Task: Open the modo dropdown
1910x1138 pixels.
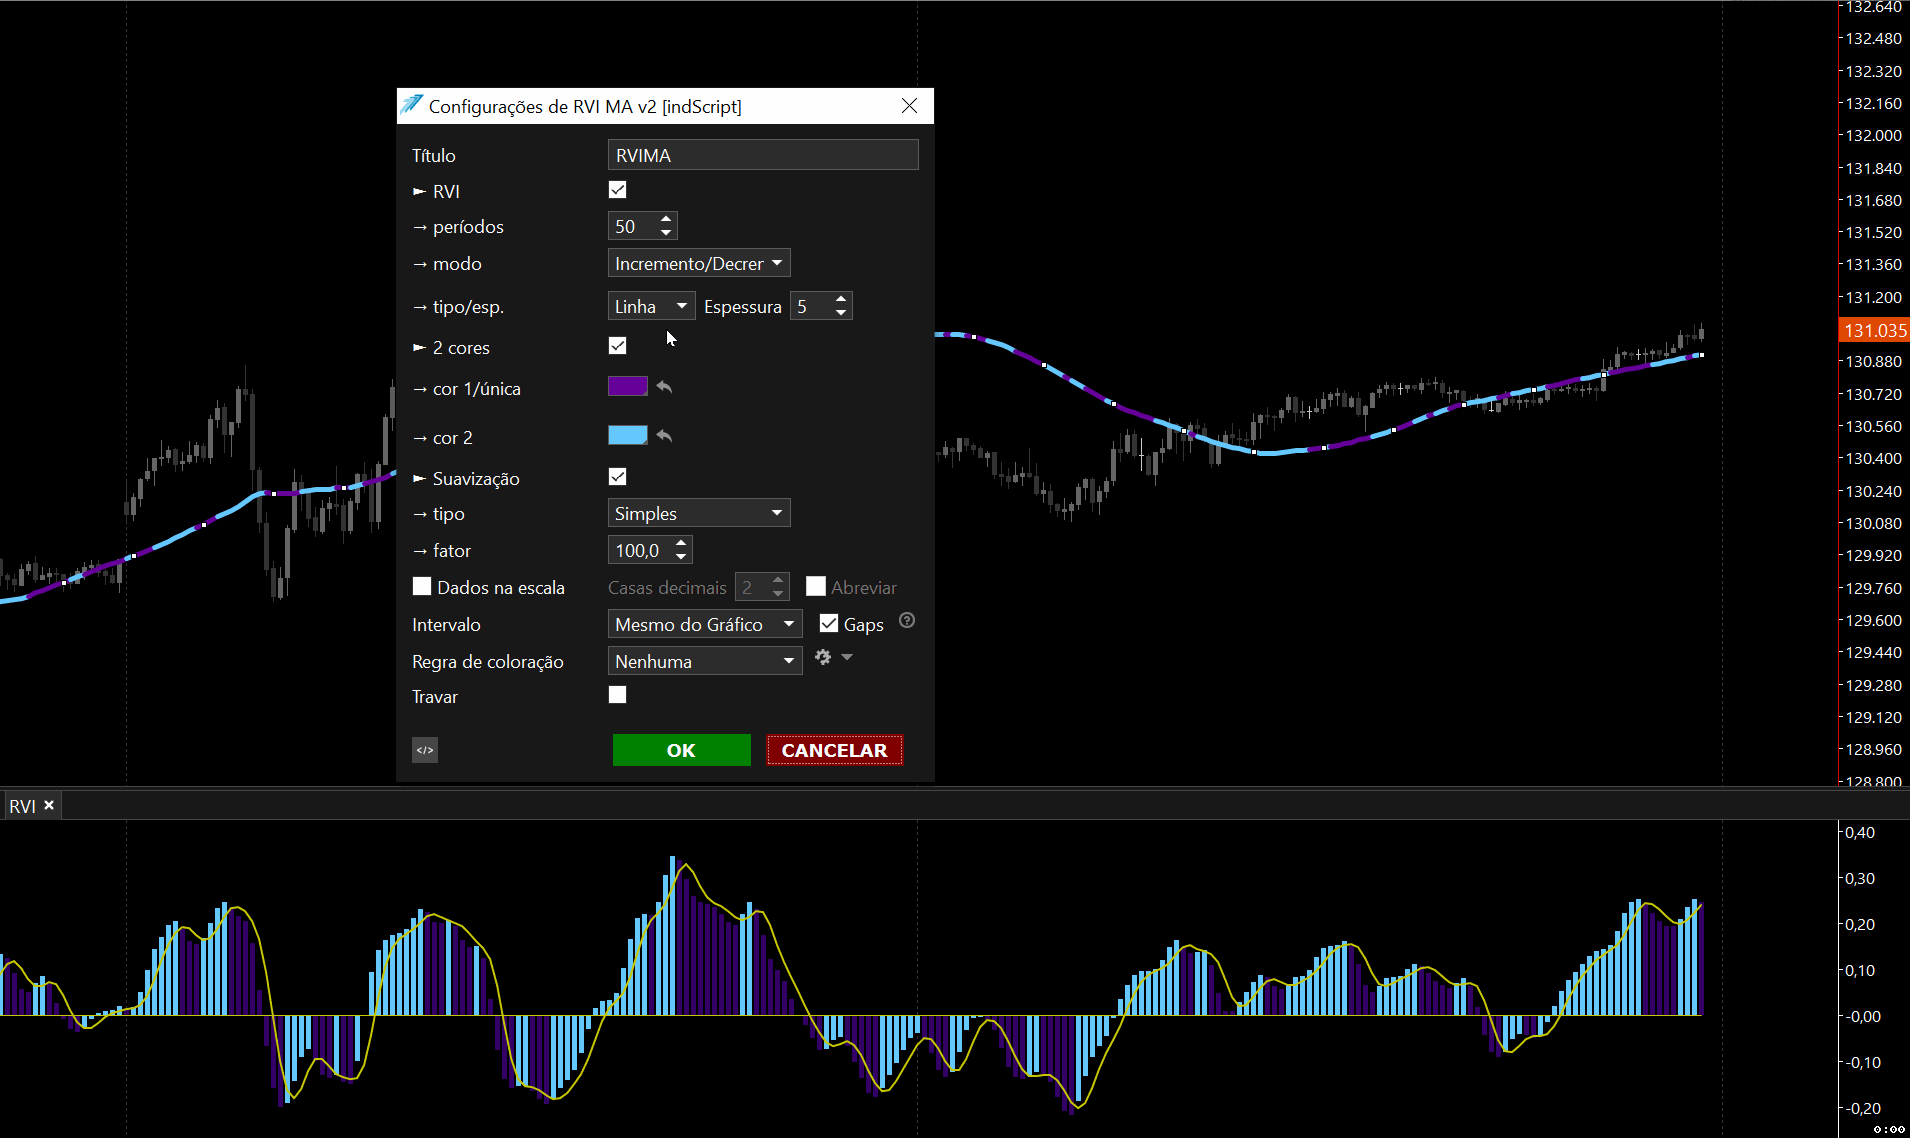Action: (699, 263)
